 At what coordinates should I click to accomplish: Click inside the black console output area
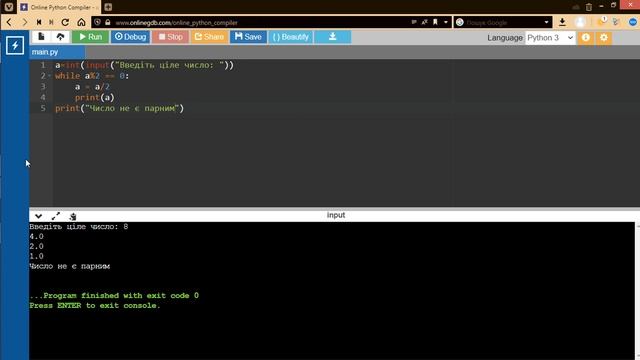point(332,291)
